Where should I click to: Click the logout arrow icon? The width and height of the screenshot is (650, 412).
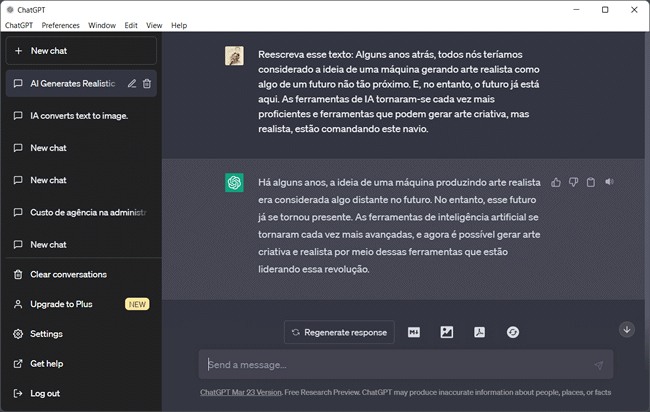point(18,394)
